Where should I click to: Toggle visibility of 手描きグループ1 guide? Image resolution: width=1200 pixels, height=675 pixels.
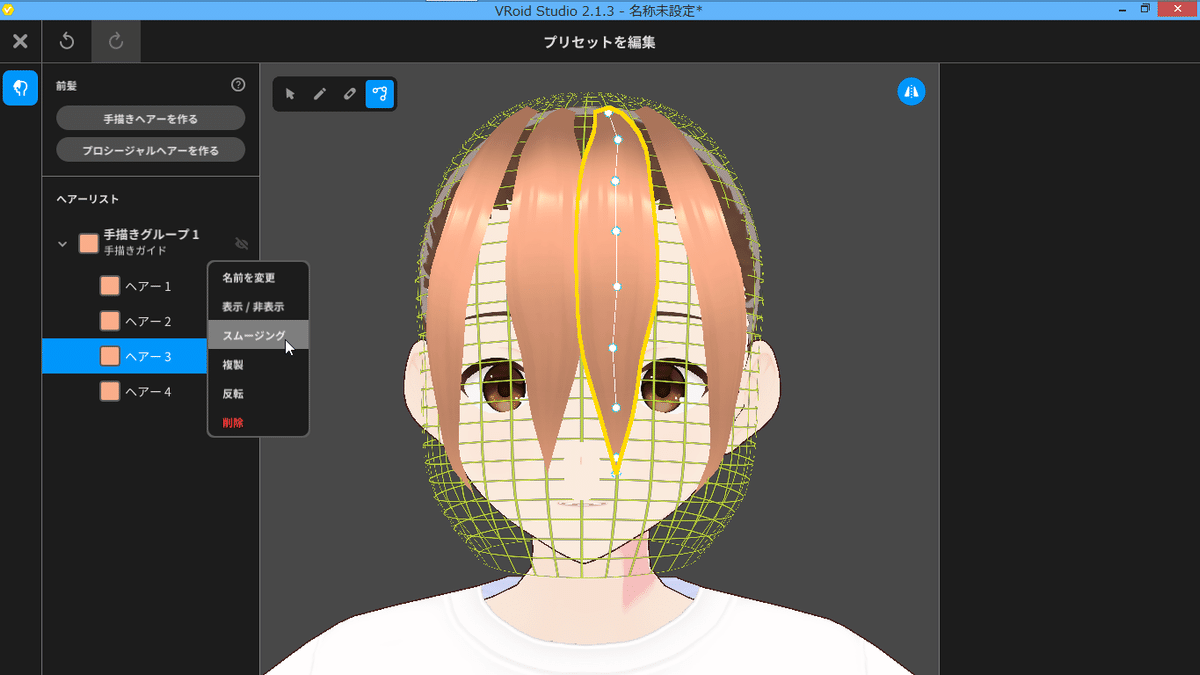coord(241,243)
